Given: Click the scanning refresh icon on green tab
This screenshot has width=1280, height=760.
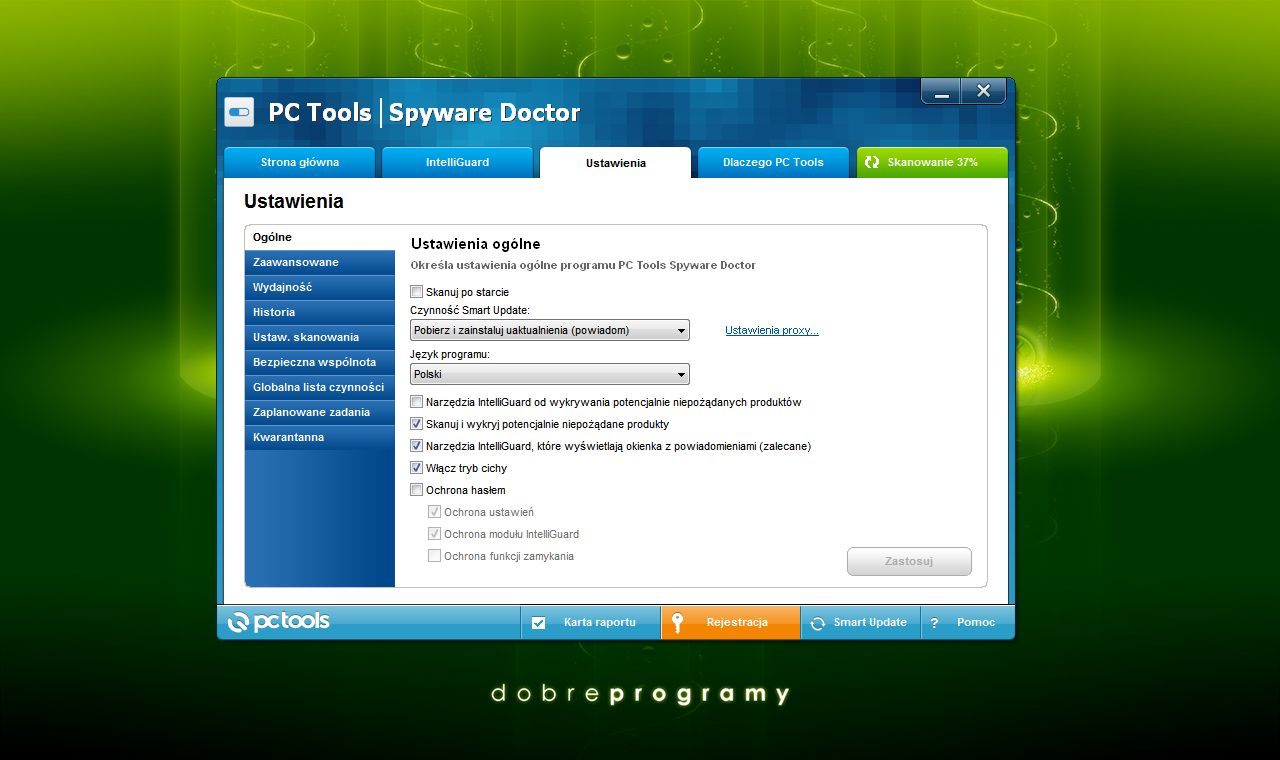Looking at the screenshot, I should pos(872,162).
